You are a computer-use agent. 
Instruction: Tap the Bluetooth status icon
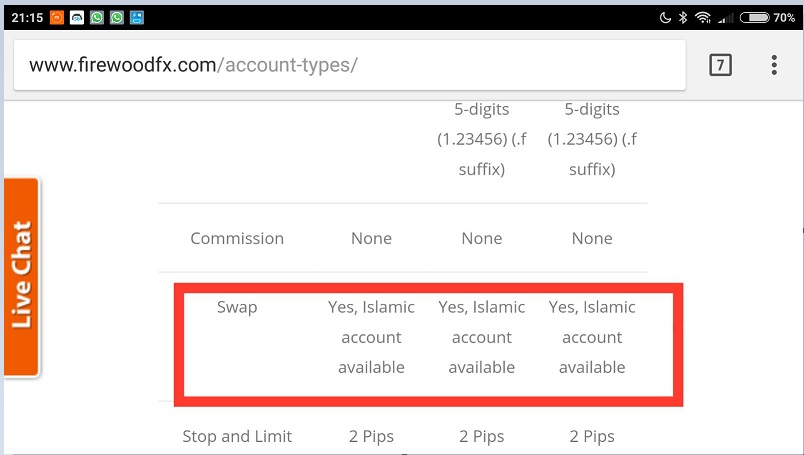coord(684,17)
